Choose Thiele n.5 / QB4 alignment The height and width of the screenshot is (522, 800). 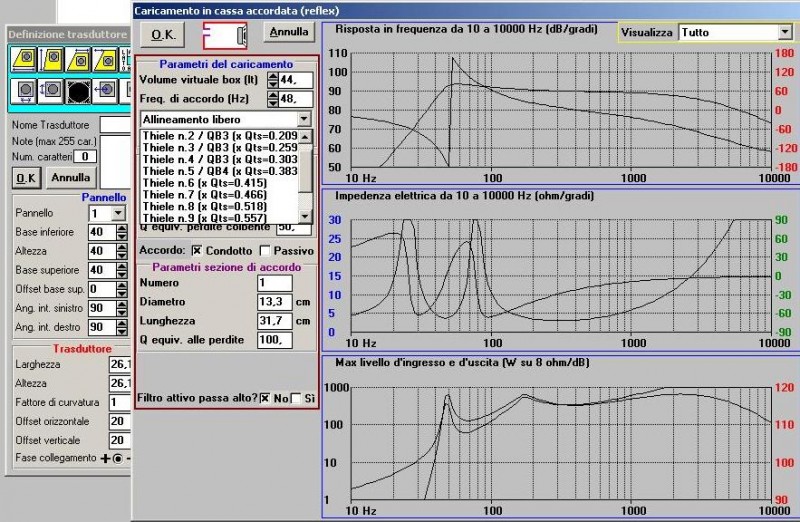click(220, 171)
